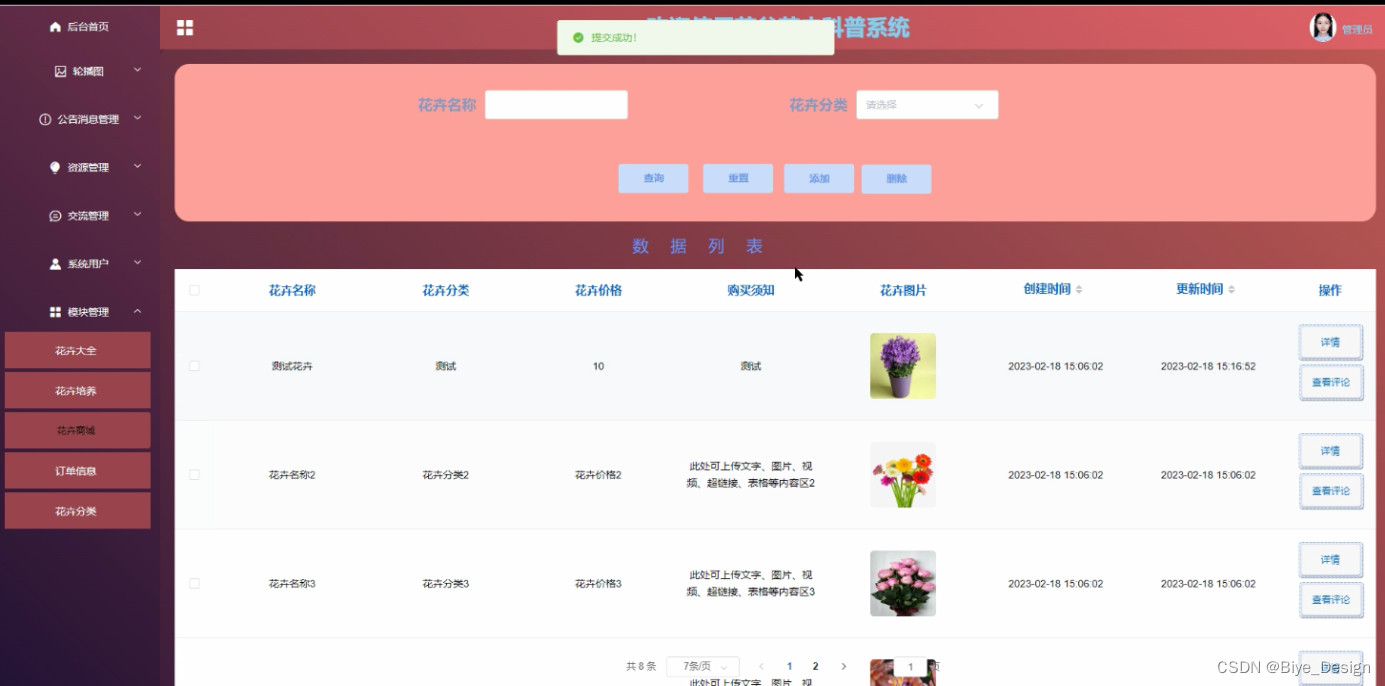Expand the 交流管理 menu chevron
The width and height of the screenshot is (1385, 686).
click(138, 214)
